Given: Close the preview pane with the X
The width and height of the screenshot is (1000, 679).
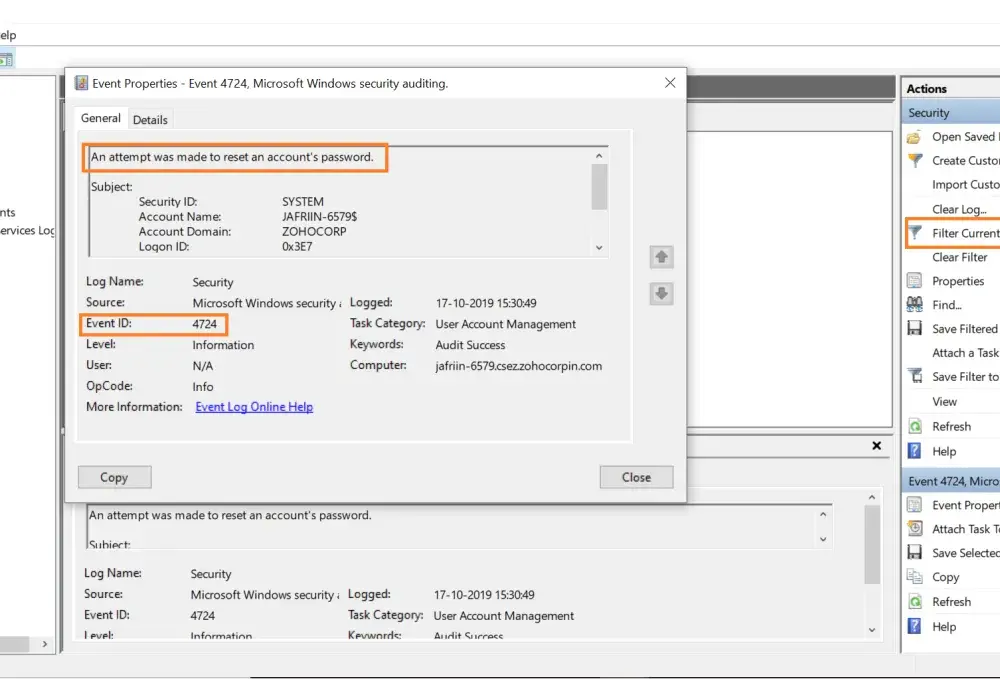Looking at the screenshot, I should point(876,446).
